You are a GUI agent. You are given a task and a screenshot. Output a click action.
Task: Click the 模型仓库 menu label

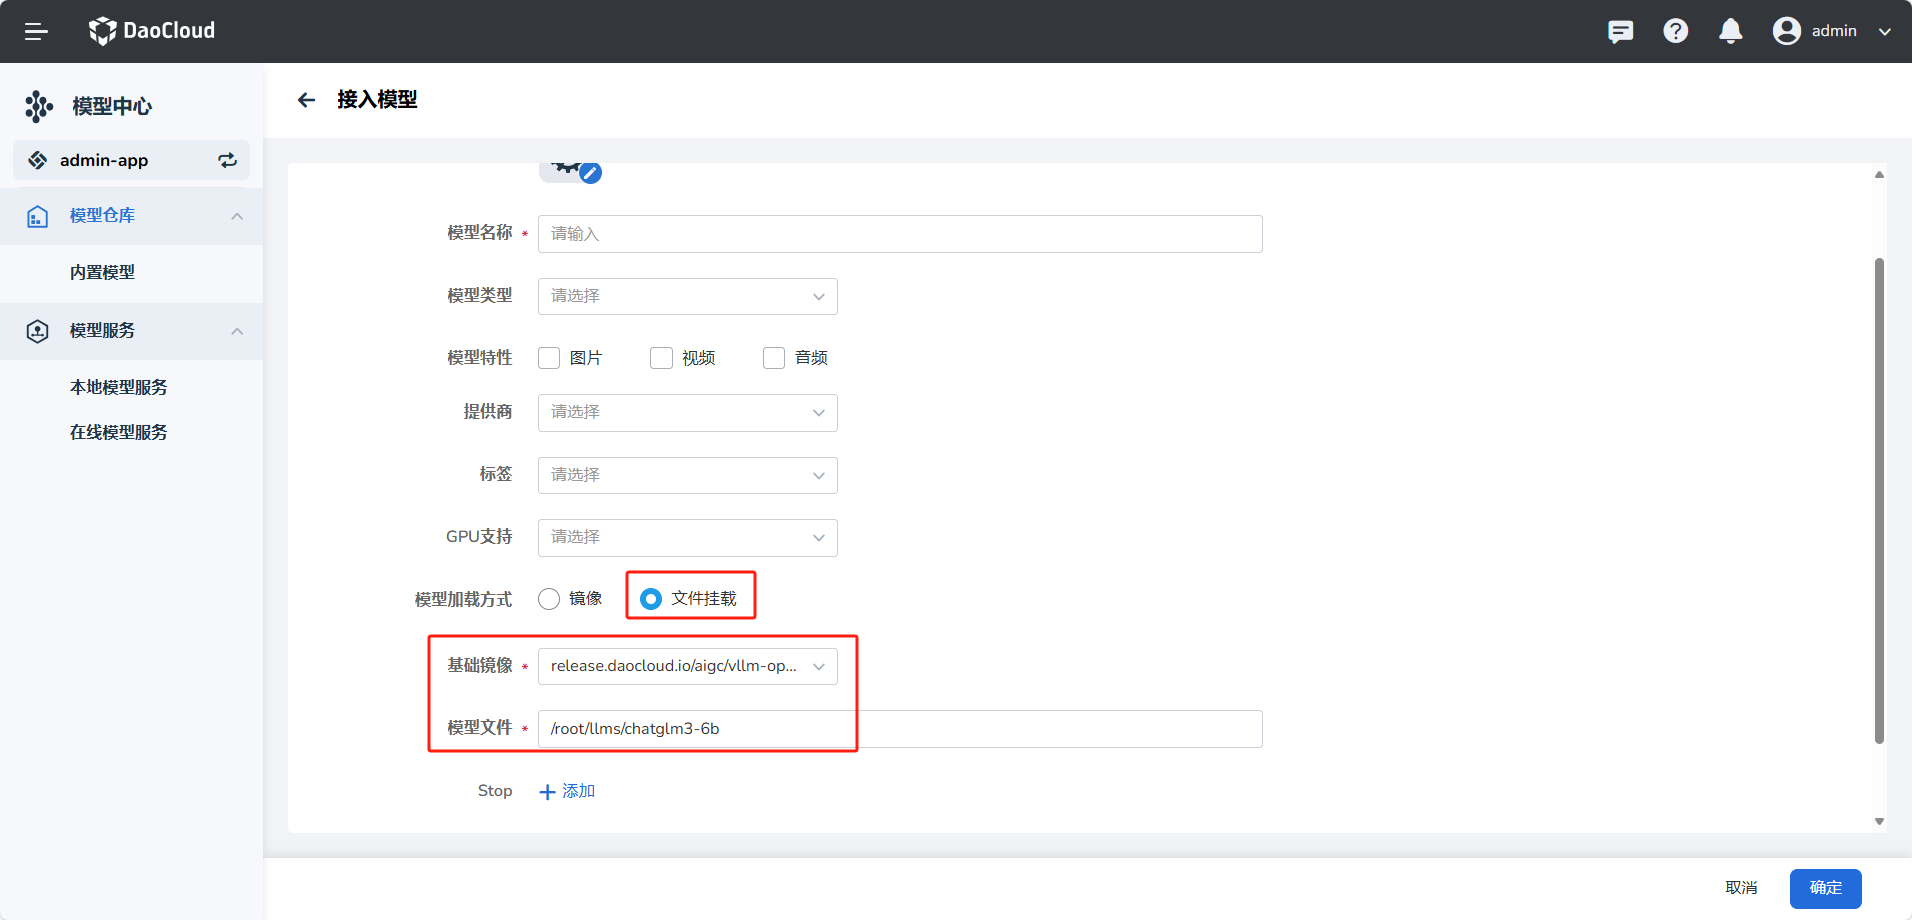[102, 216]
